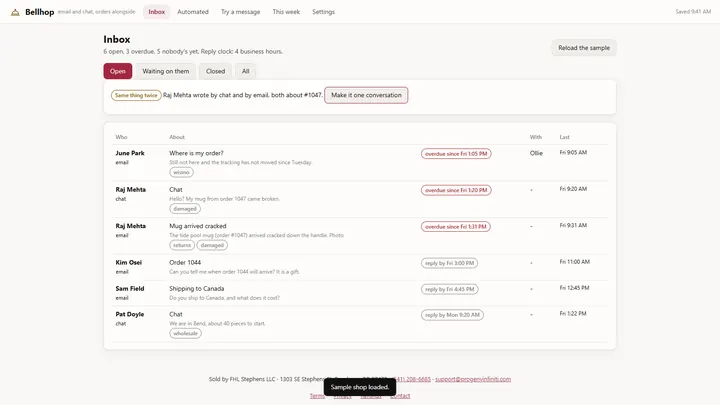Viewport: 720px width, 405px height.
Task: Open Sam Field's conversation
Action: pyautogui.click(x=360, y=293)
